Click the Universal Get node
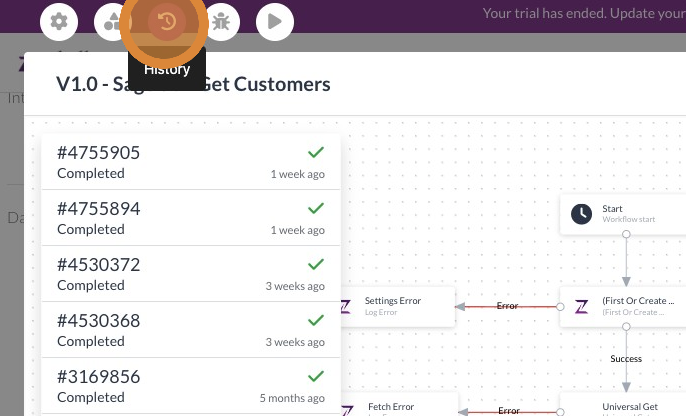The width and height of the screenshot is (686, 416). (623, 405)
